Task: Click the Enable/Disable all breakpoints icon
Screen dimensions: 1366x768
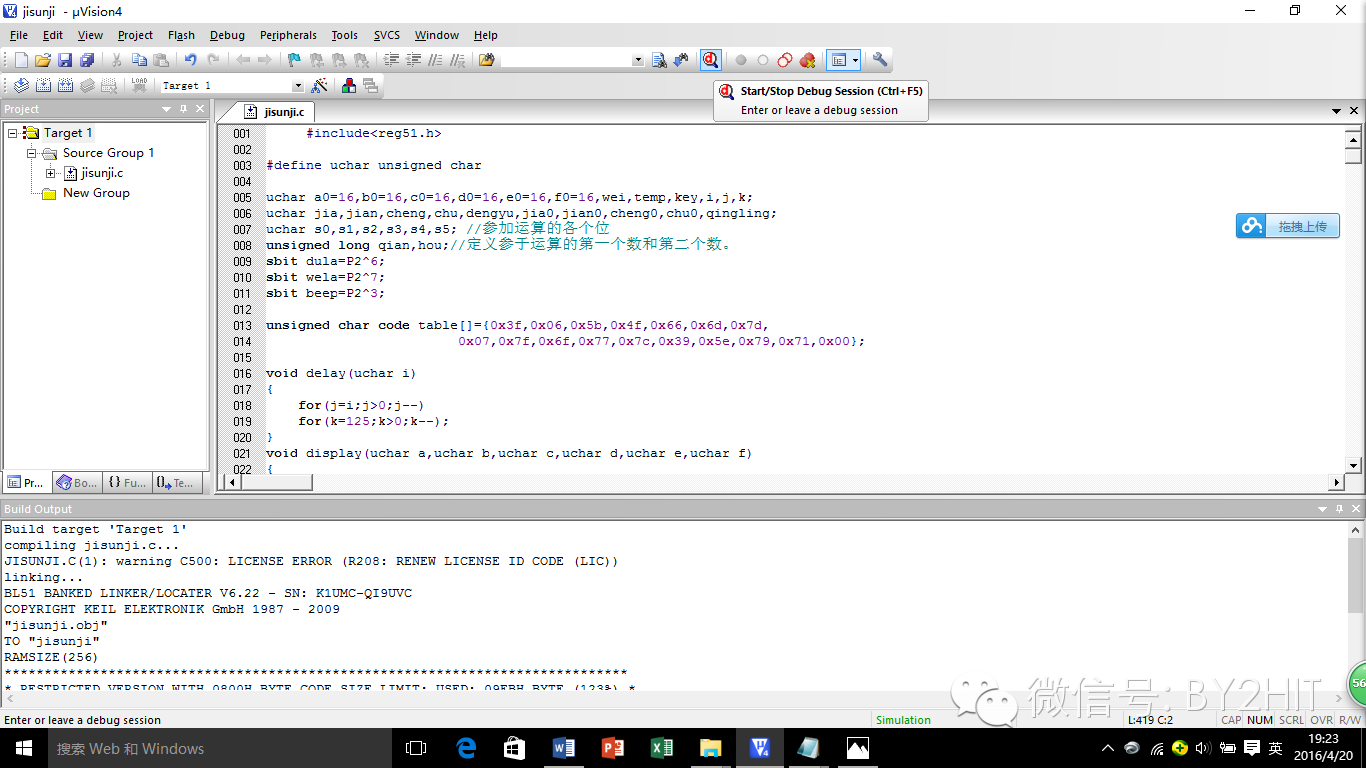Action: click(785, 60)
